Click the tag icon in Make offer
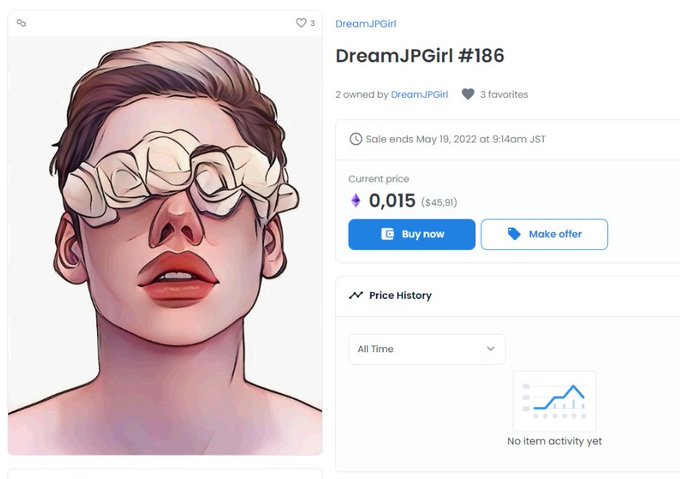 pos(514,234)
